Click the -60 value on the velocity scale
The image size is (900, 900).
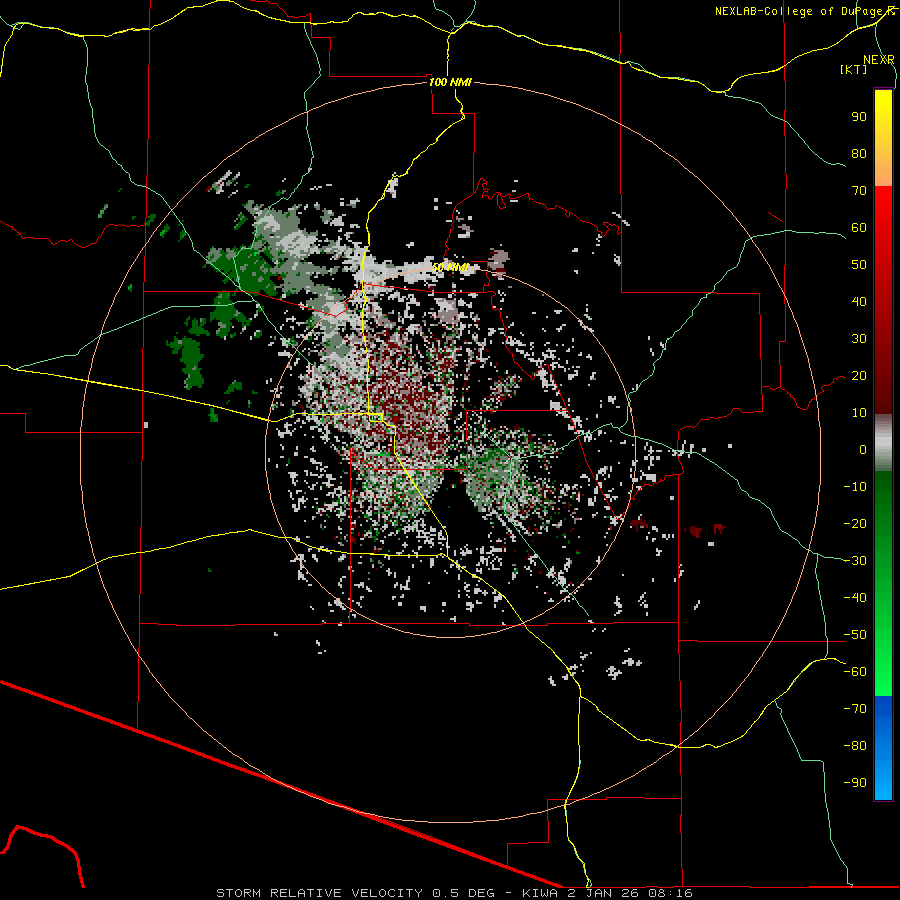pos(855,672)
